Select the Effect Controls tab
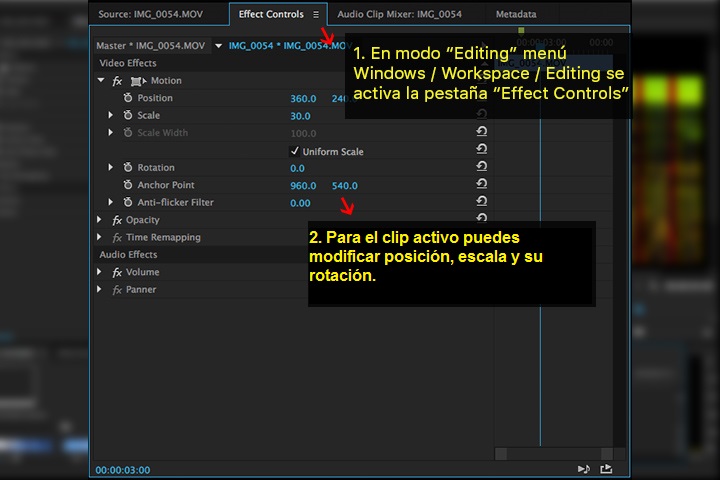The image size is (720, 480). coord(271,14)
